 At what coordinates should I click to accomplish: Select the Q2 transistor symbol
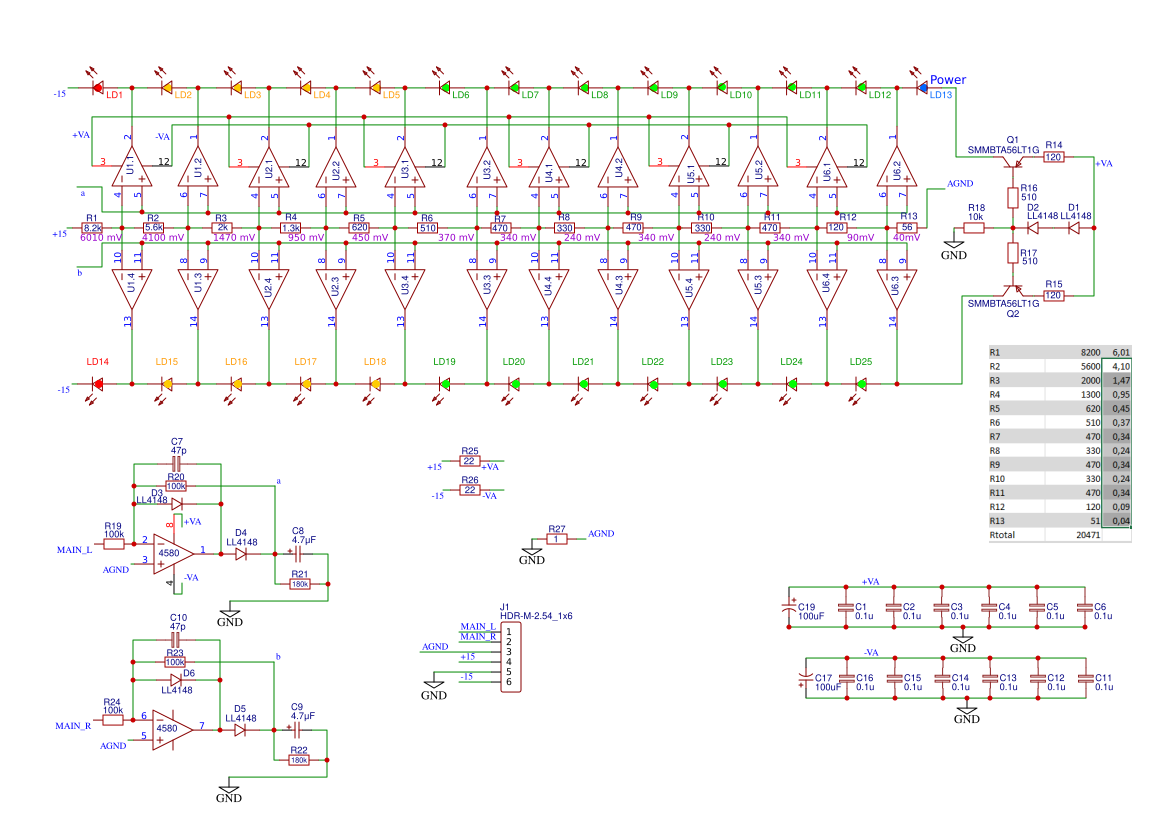pyautogui.click(x=1012, y=289)
